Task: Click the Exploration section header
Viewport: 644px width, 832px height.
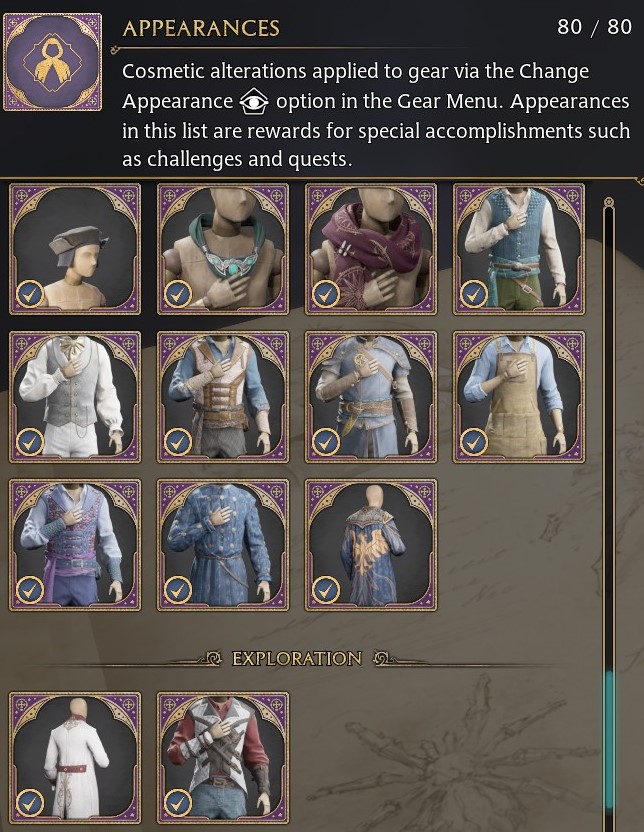Action: (x=297, y=658)
